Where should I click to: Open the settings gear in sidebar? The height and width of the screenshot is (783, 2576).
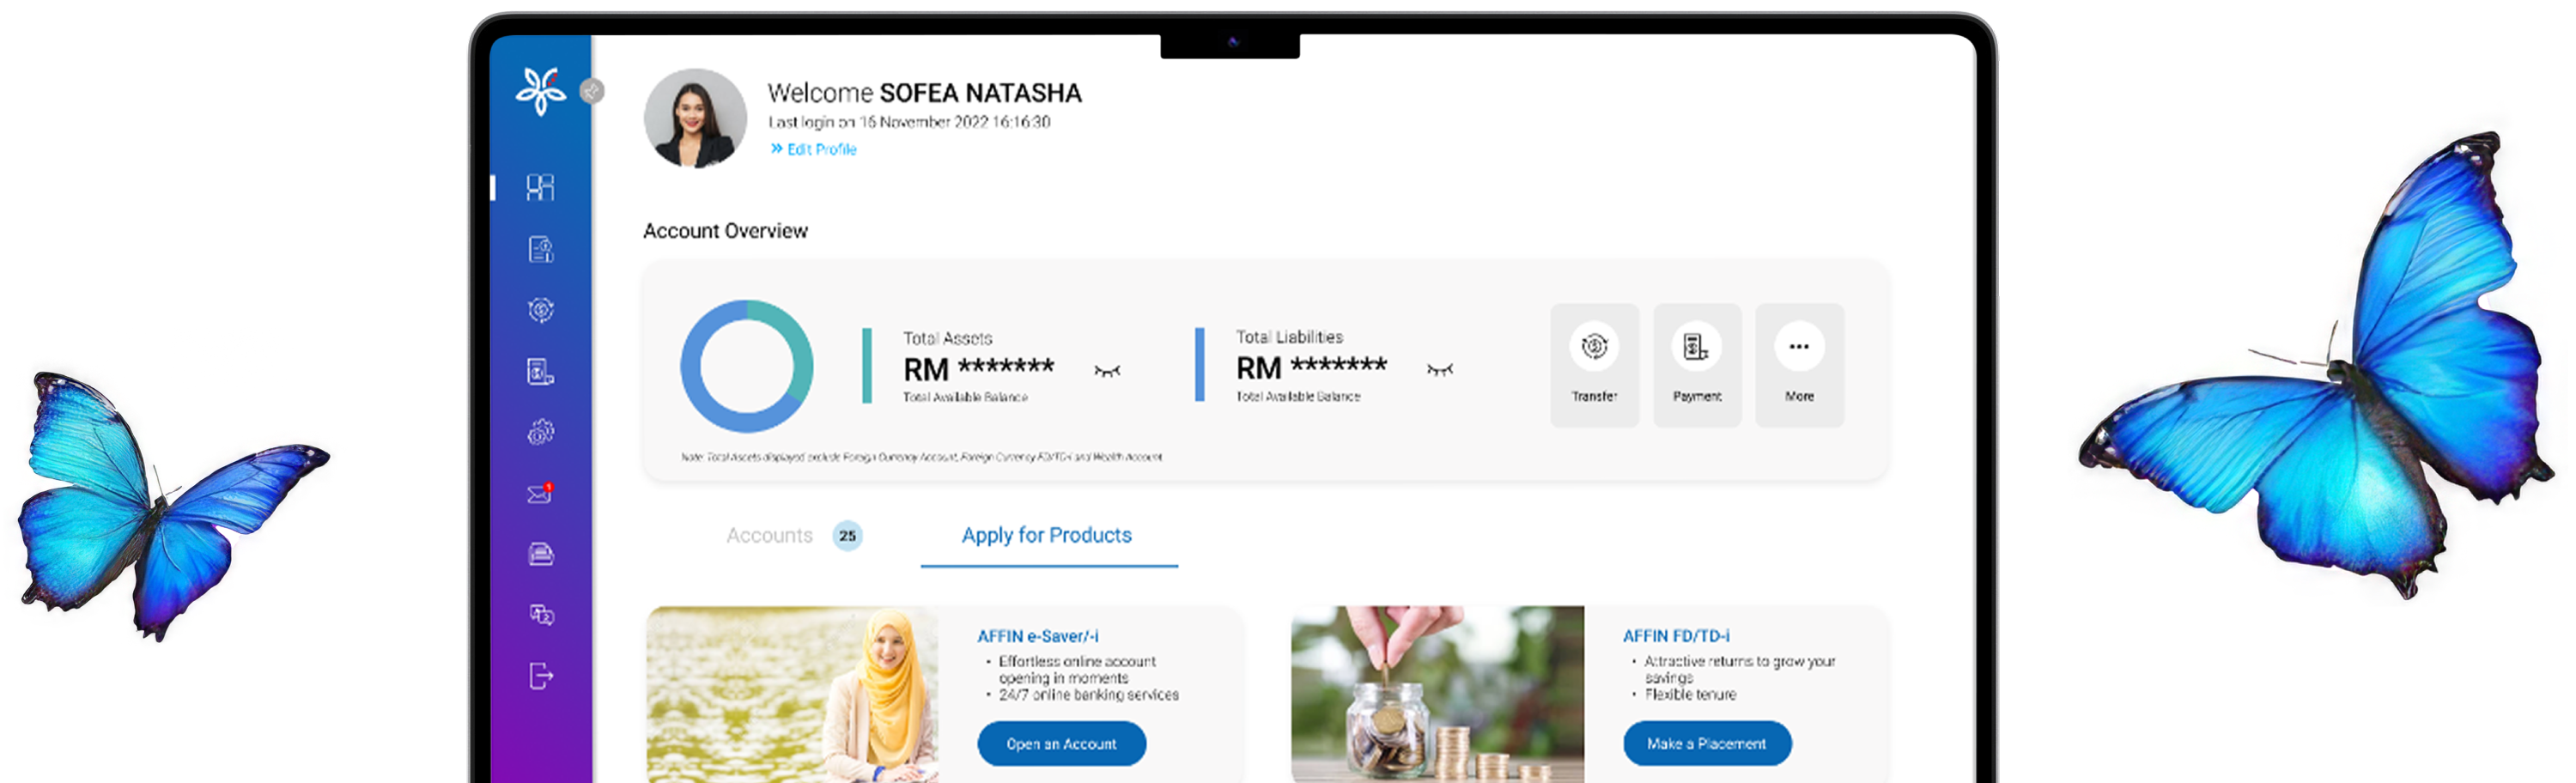(x=540, y=432)
